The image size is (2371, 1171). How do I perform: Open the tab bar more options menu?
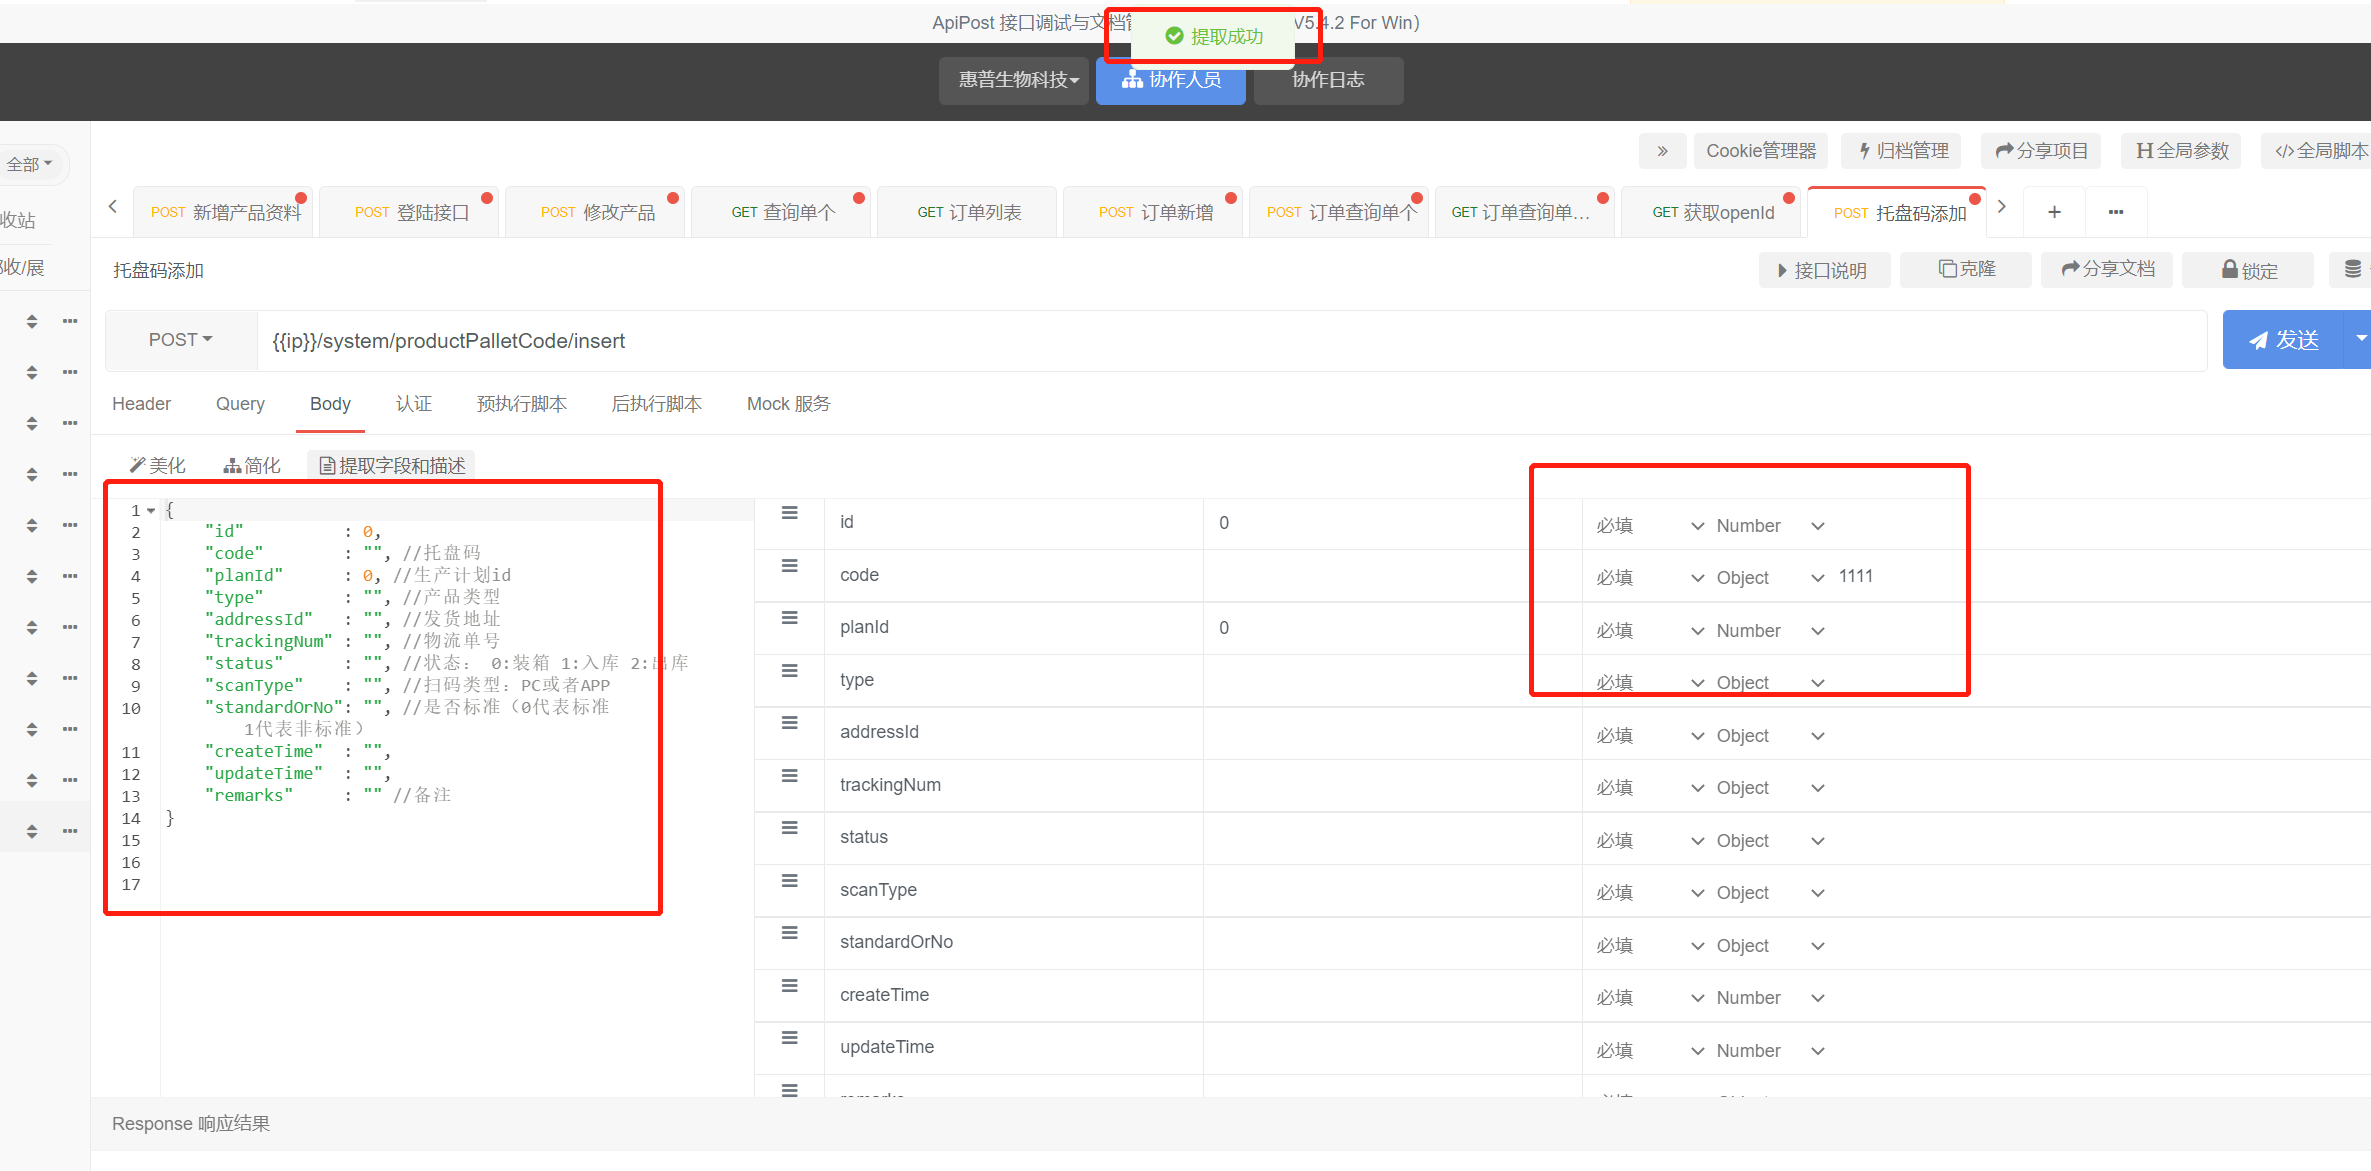[x=2116, y=212]
